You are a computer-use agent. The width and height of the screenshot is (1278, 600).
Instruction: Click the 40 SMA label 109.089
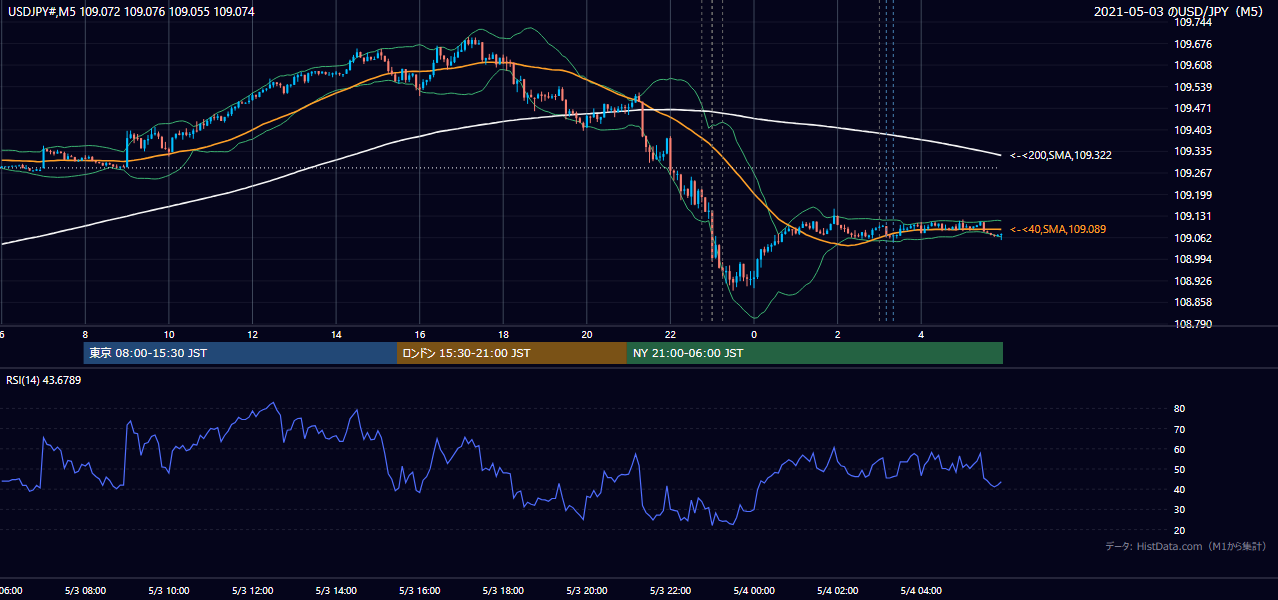1058,230
